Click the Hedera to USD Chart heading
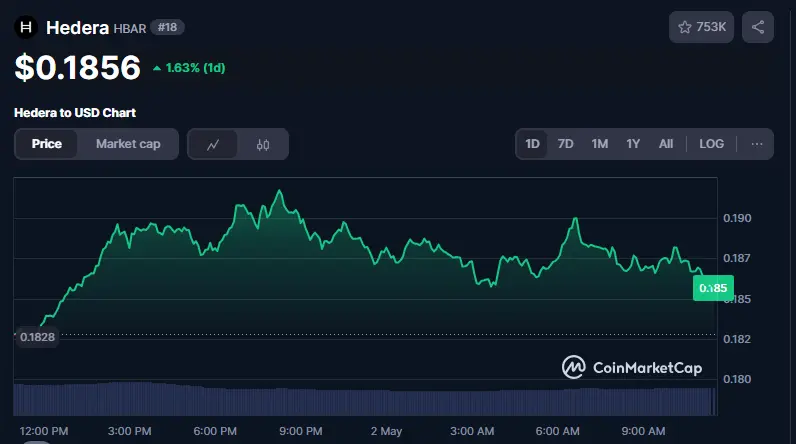Image resolution: width=796 pixels, height=444 pixels. (75, 113)
